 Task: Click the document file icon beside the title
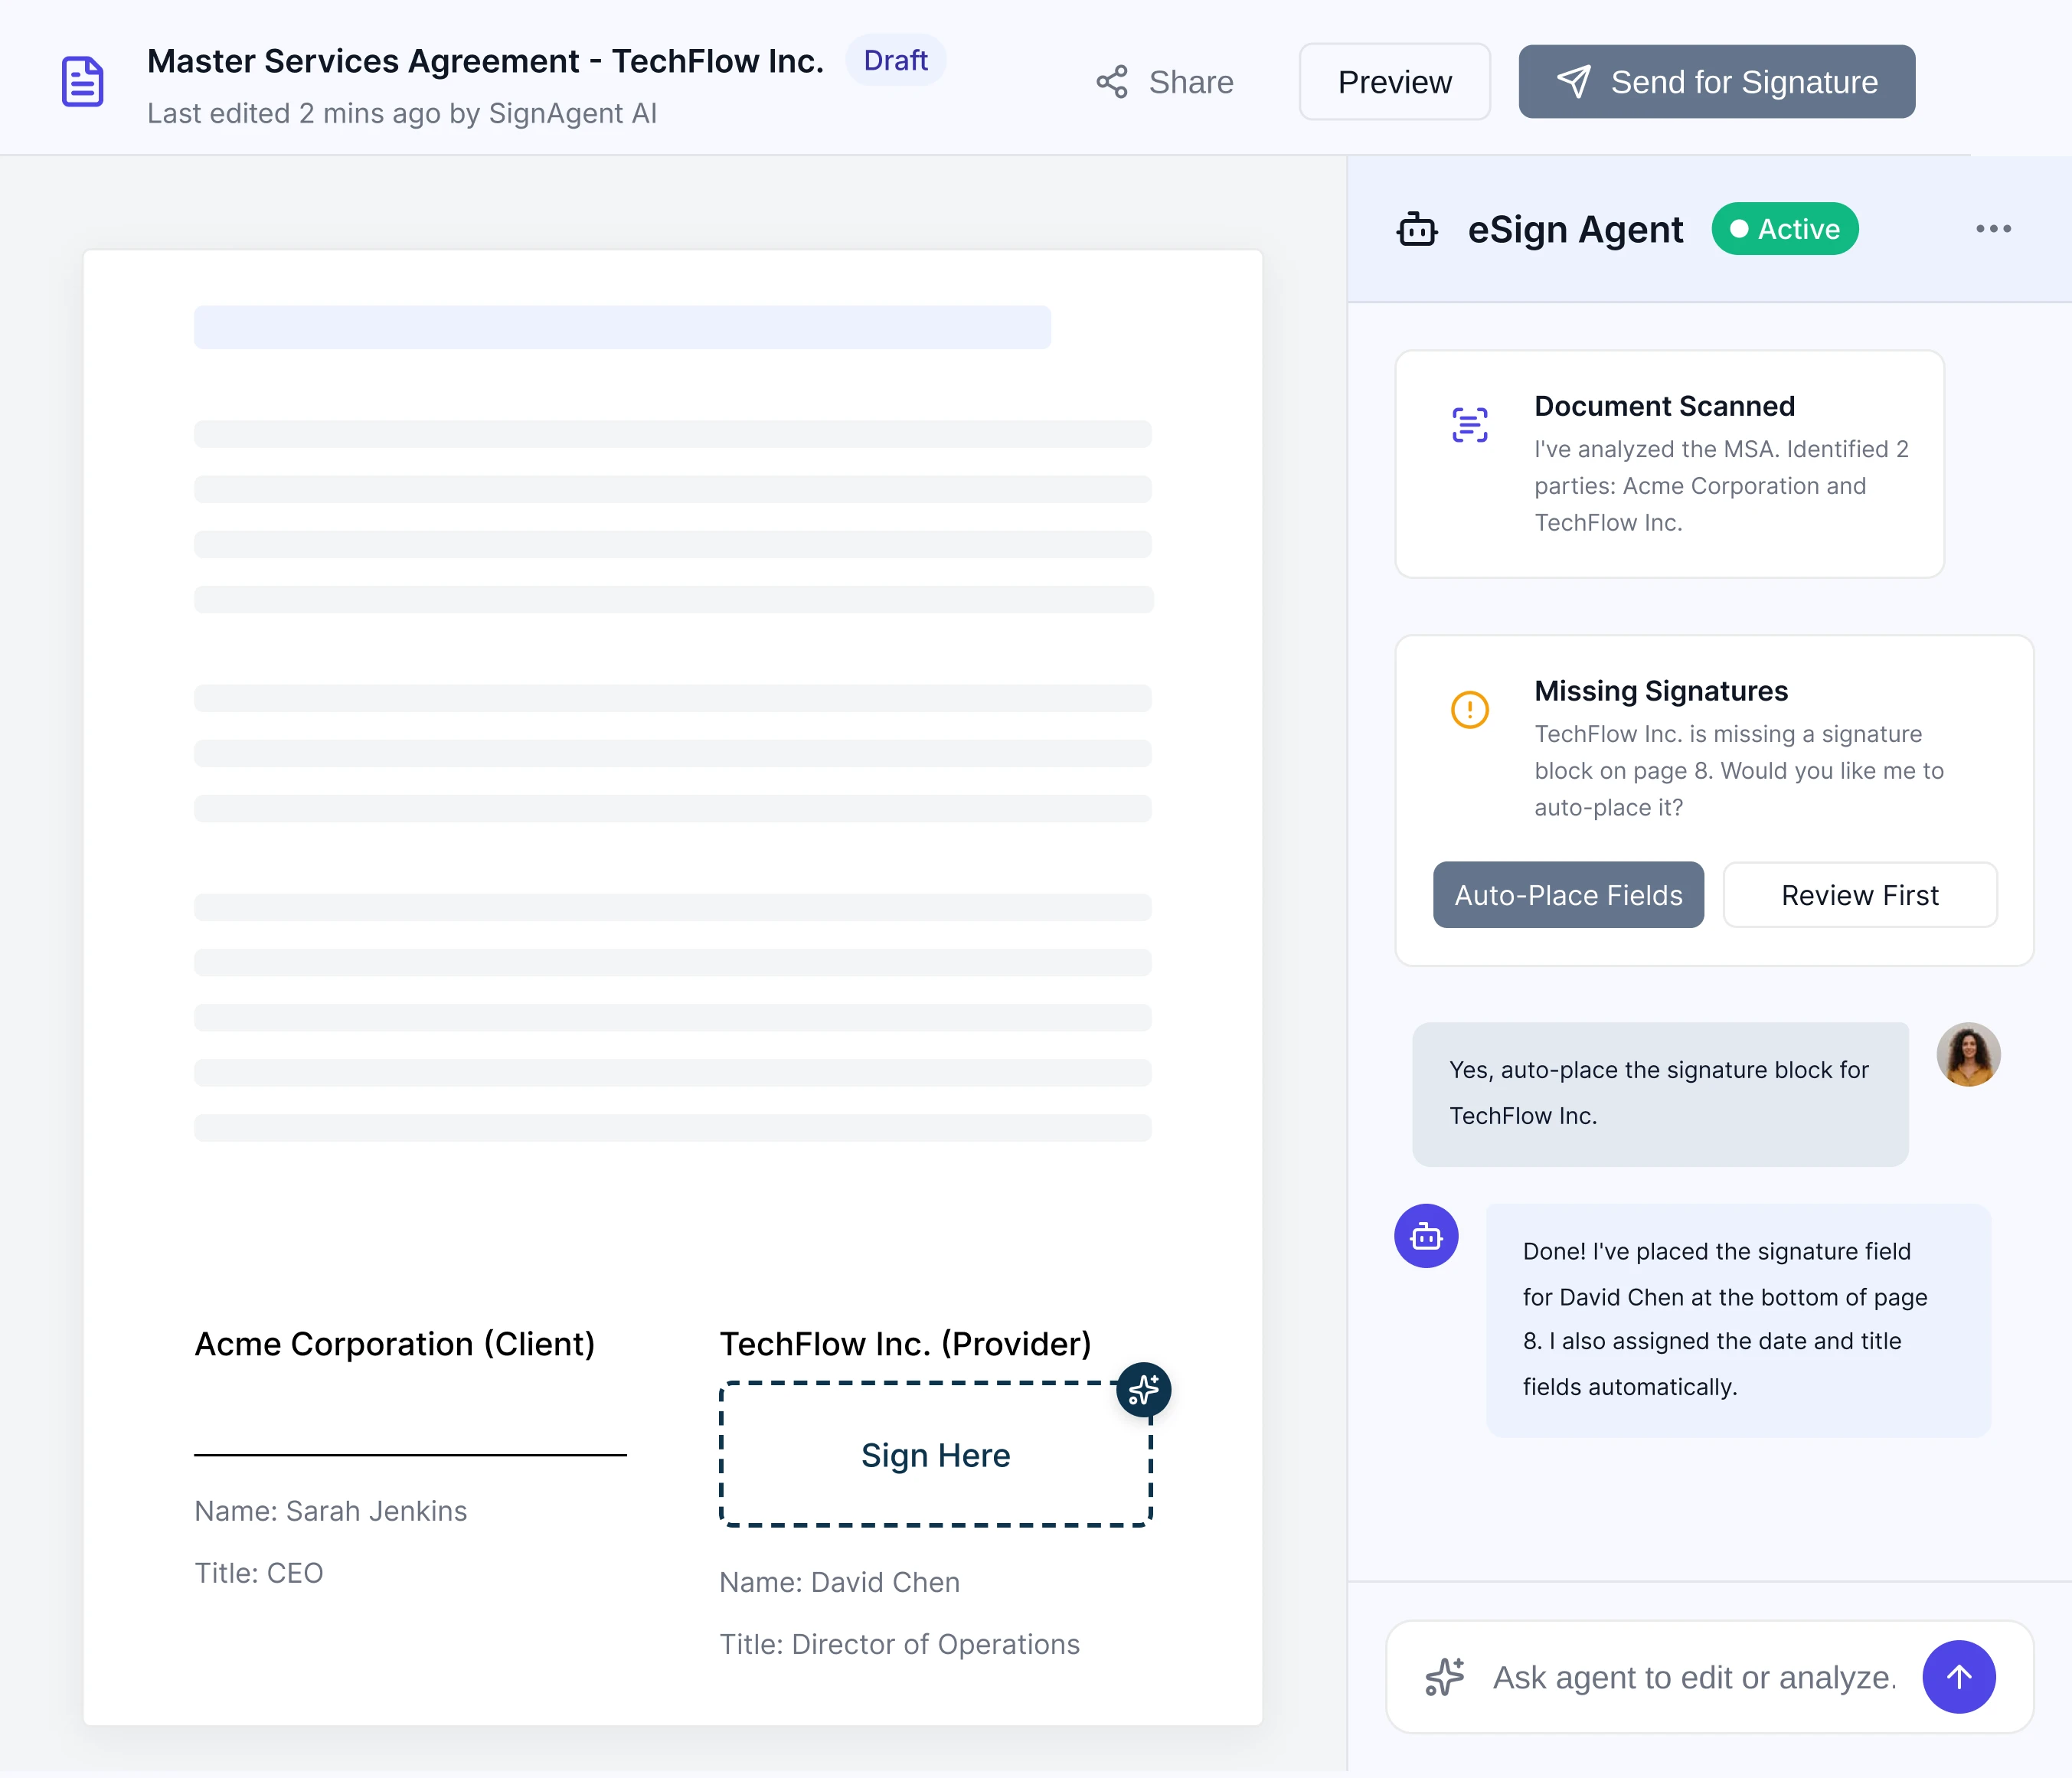click(x=82, y=81)
